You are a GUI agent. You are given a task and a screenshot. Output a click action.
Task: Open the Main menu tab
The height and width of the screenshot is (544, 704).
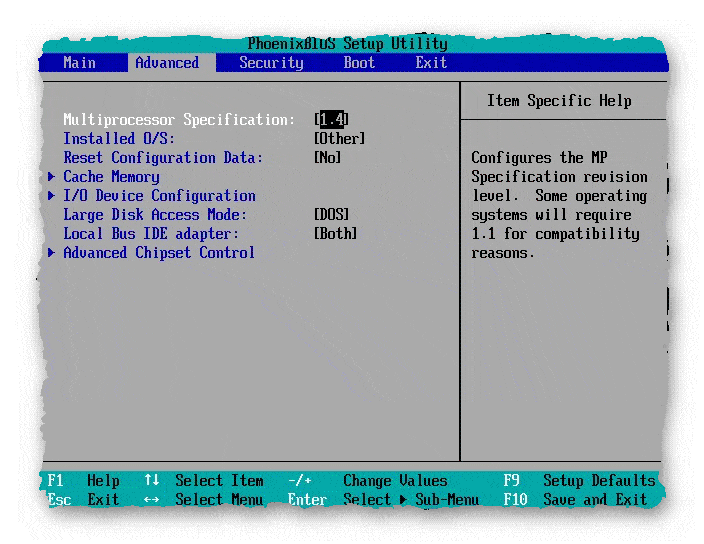tap(79, 62)
